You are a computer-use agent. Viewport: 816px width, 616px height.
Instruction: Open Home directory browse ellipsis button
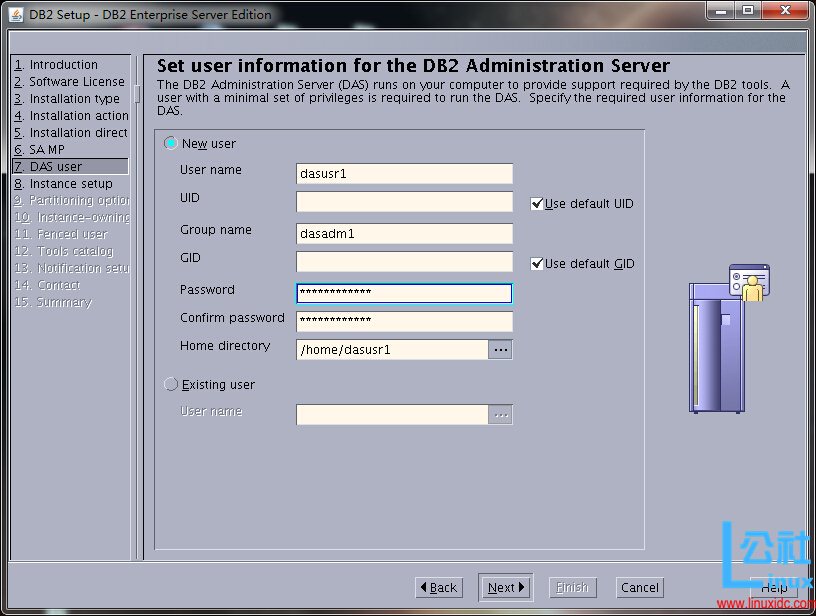(500, 350)
